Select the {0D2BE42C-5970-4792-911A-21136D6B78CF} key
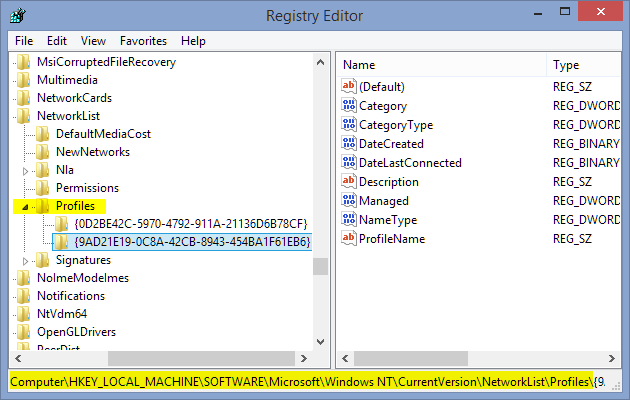 (191, 224)
